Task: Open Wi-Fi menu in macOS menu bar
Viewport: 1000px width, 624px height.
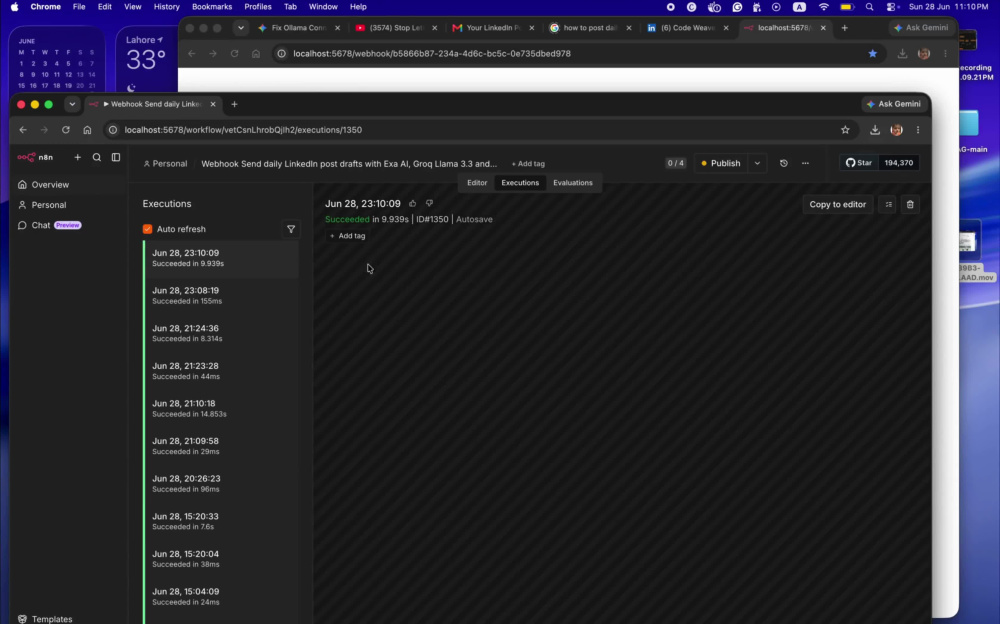Action: [x=823, y=7]
